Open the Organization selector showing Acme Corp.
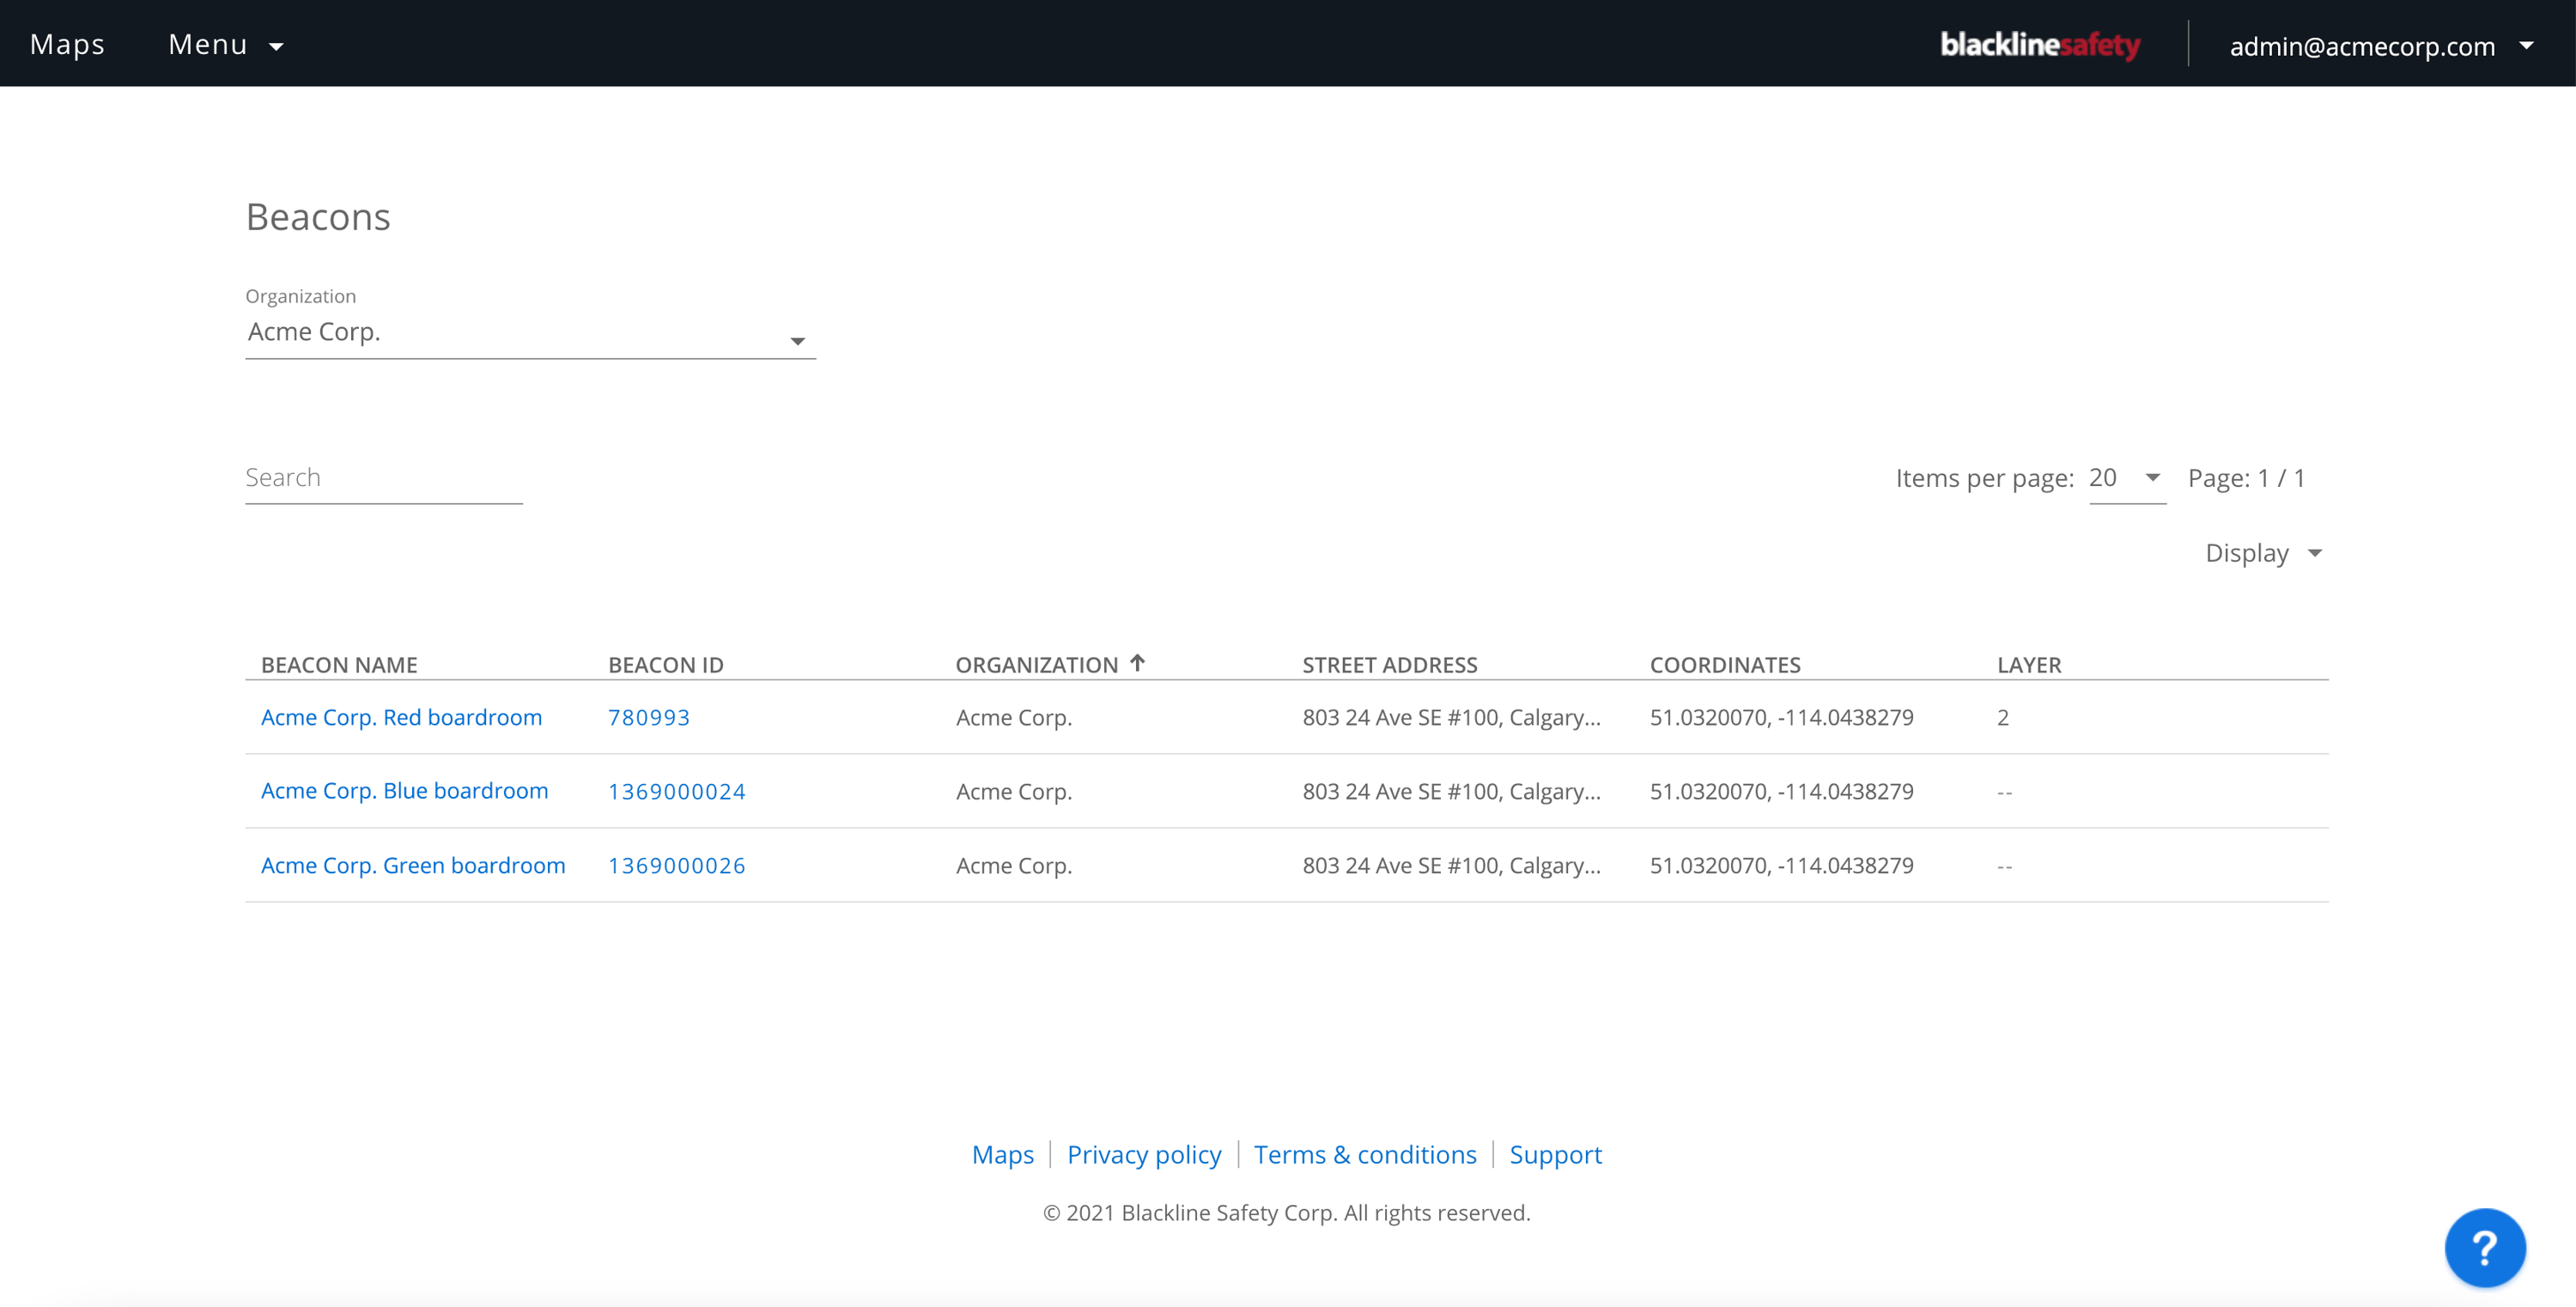This screenshot has height=1307, width=2576. point(530,333)
